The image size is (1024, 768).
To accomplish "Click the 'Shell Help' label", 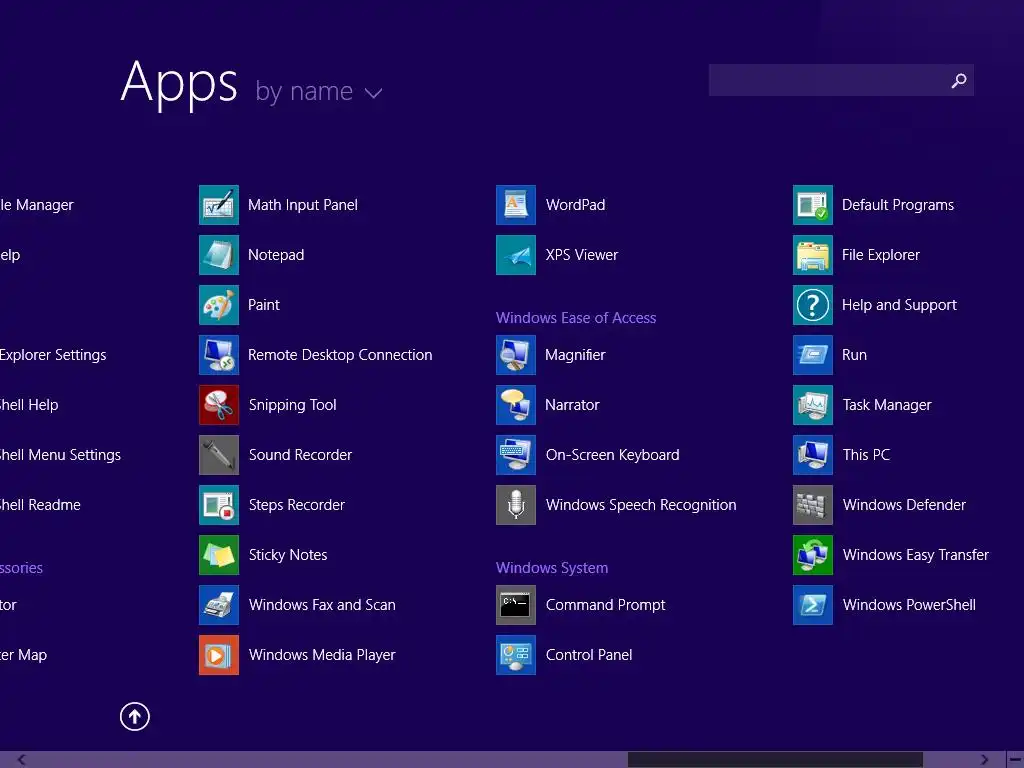I will click(x=29, y=405).
